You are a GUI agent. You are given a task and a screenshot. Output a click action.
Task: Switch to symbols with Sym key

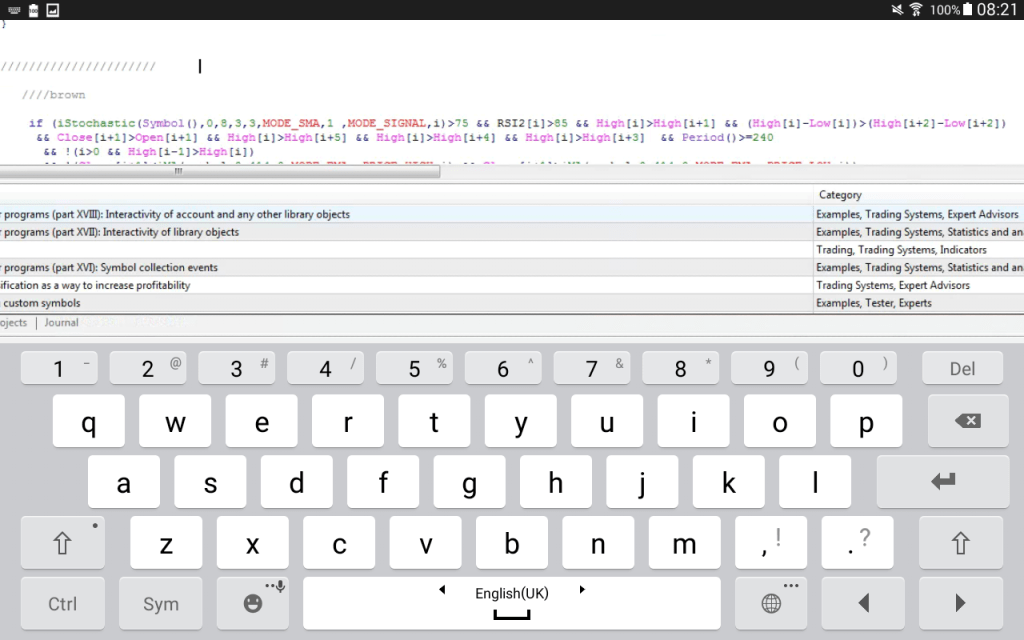pyautogui.click(x=160, y=603)
